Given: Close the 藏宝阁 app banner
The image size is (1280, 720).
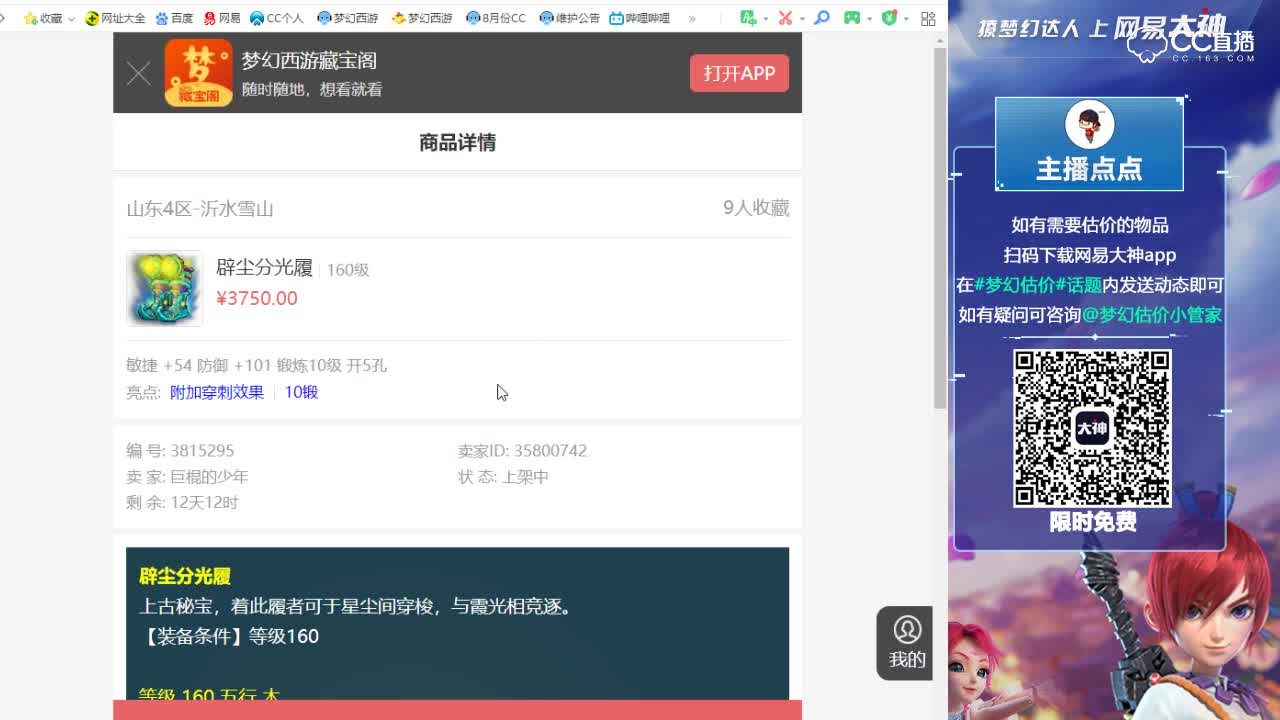Looking at the screenshot, I should 139,73.
